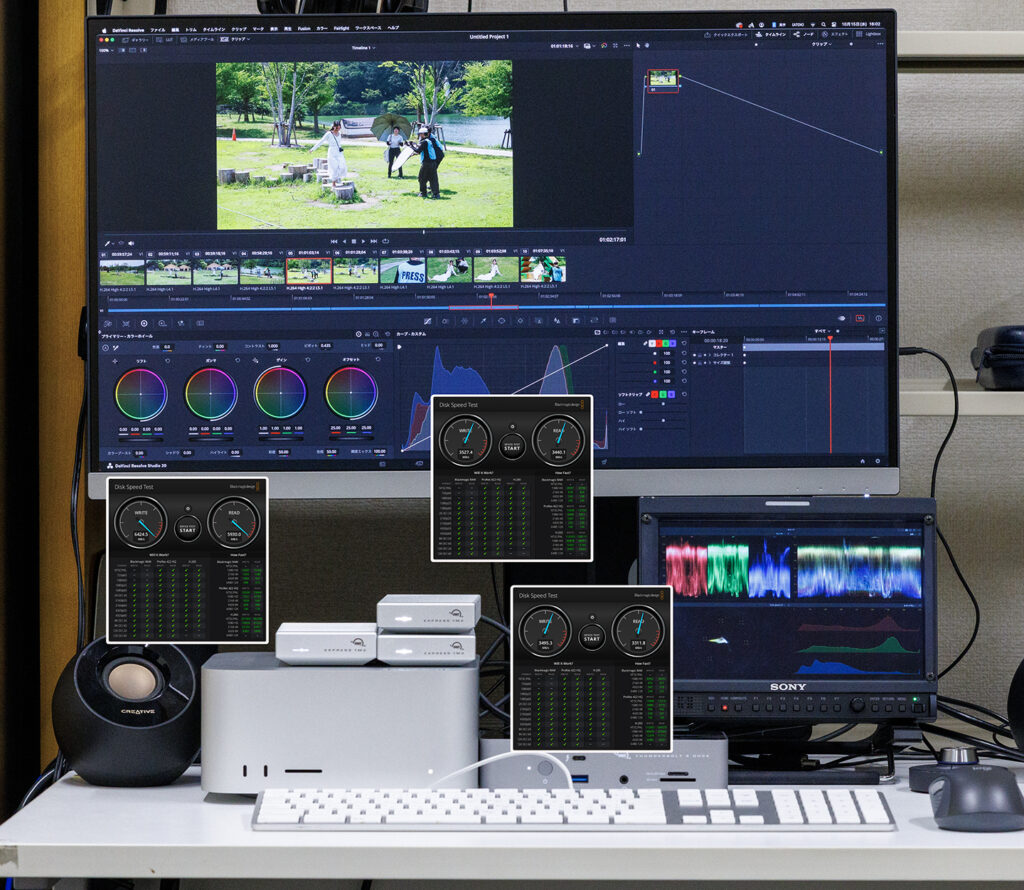1024x890 pixels.
Task: Open the viewer zoom percentage dropdown
Action: click(106, 47)
